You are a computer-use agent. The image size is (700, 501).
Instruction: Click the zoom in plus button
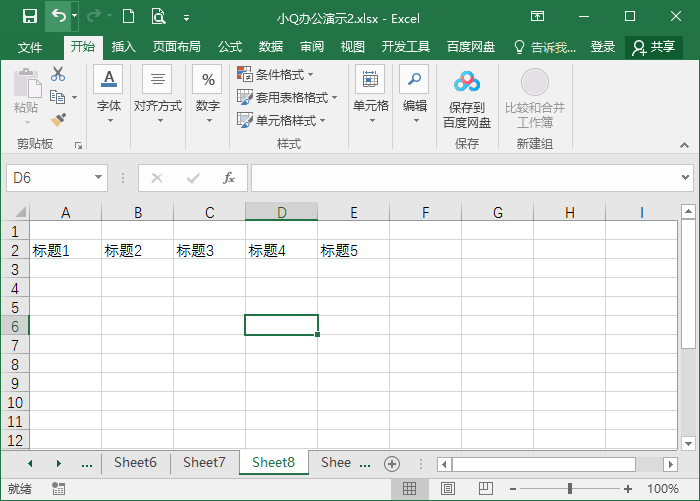point(628,489)
